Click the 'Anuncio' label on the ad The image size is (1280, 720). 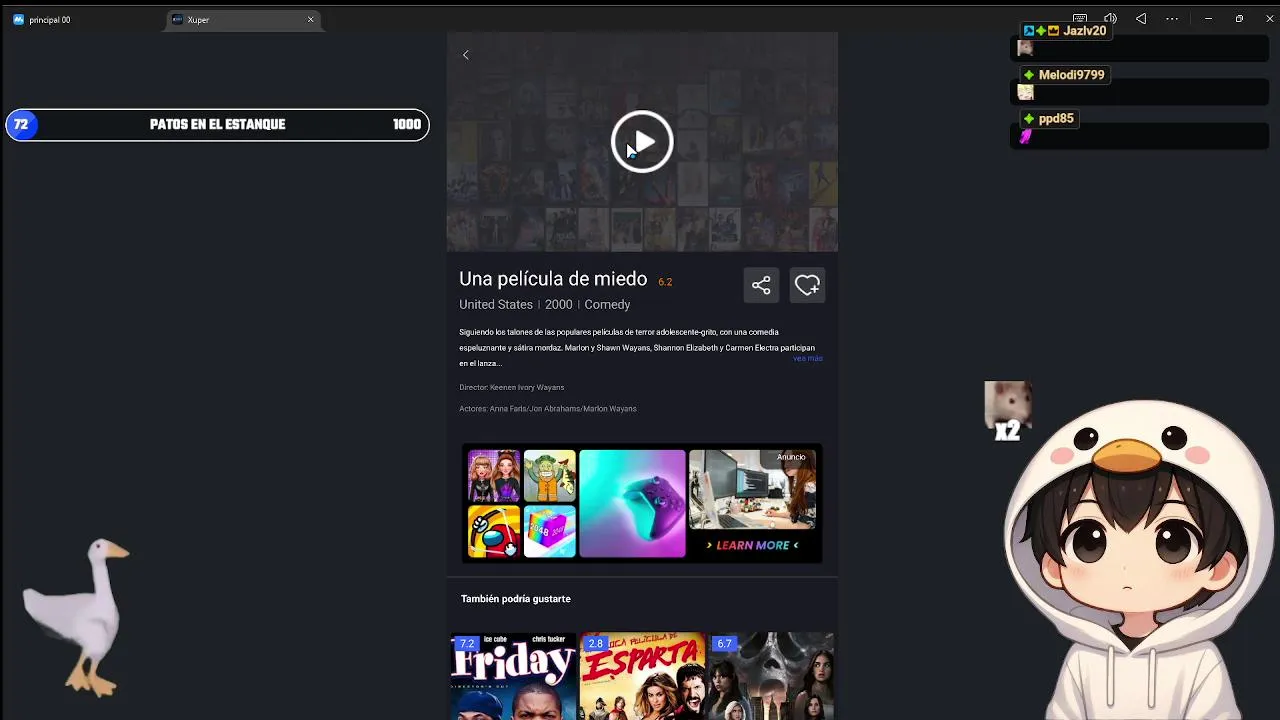click(791, 457)
